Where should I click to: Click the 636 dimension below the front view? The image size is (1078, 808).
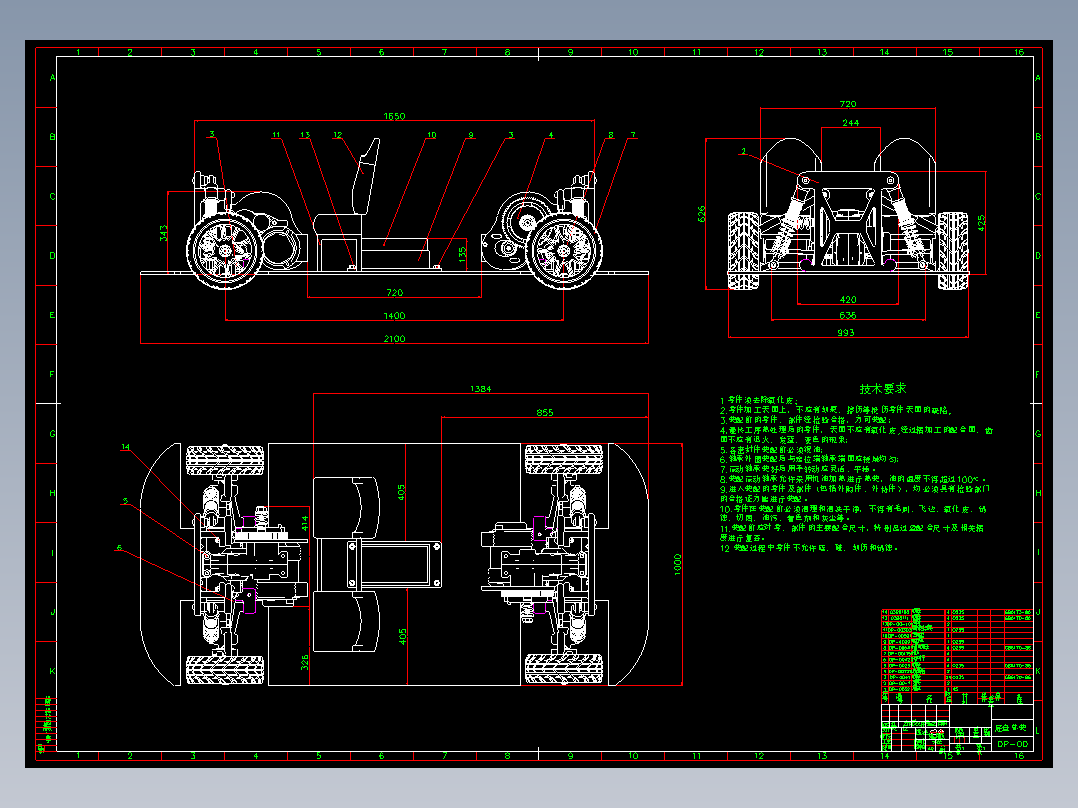click(848, 315)
